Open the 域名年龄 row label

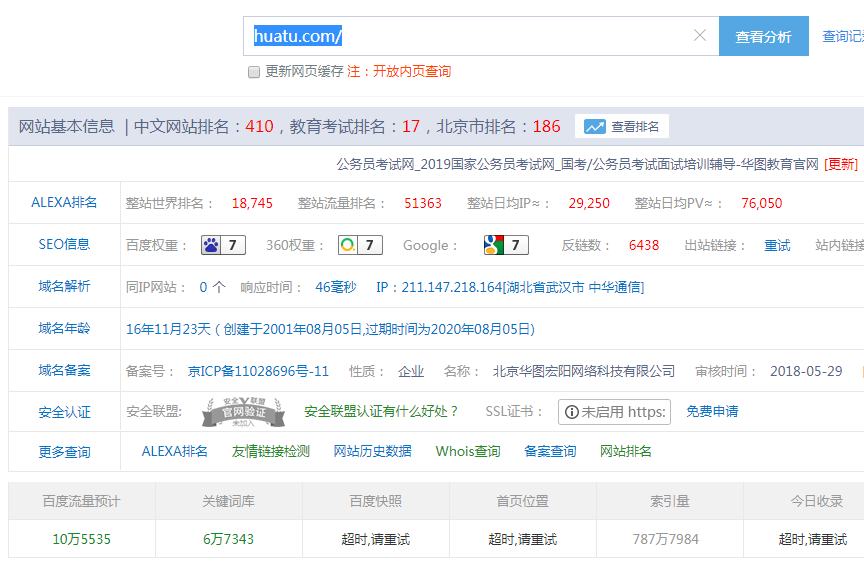[x=64, y=329]
